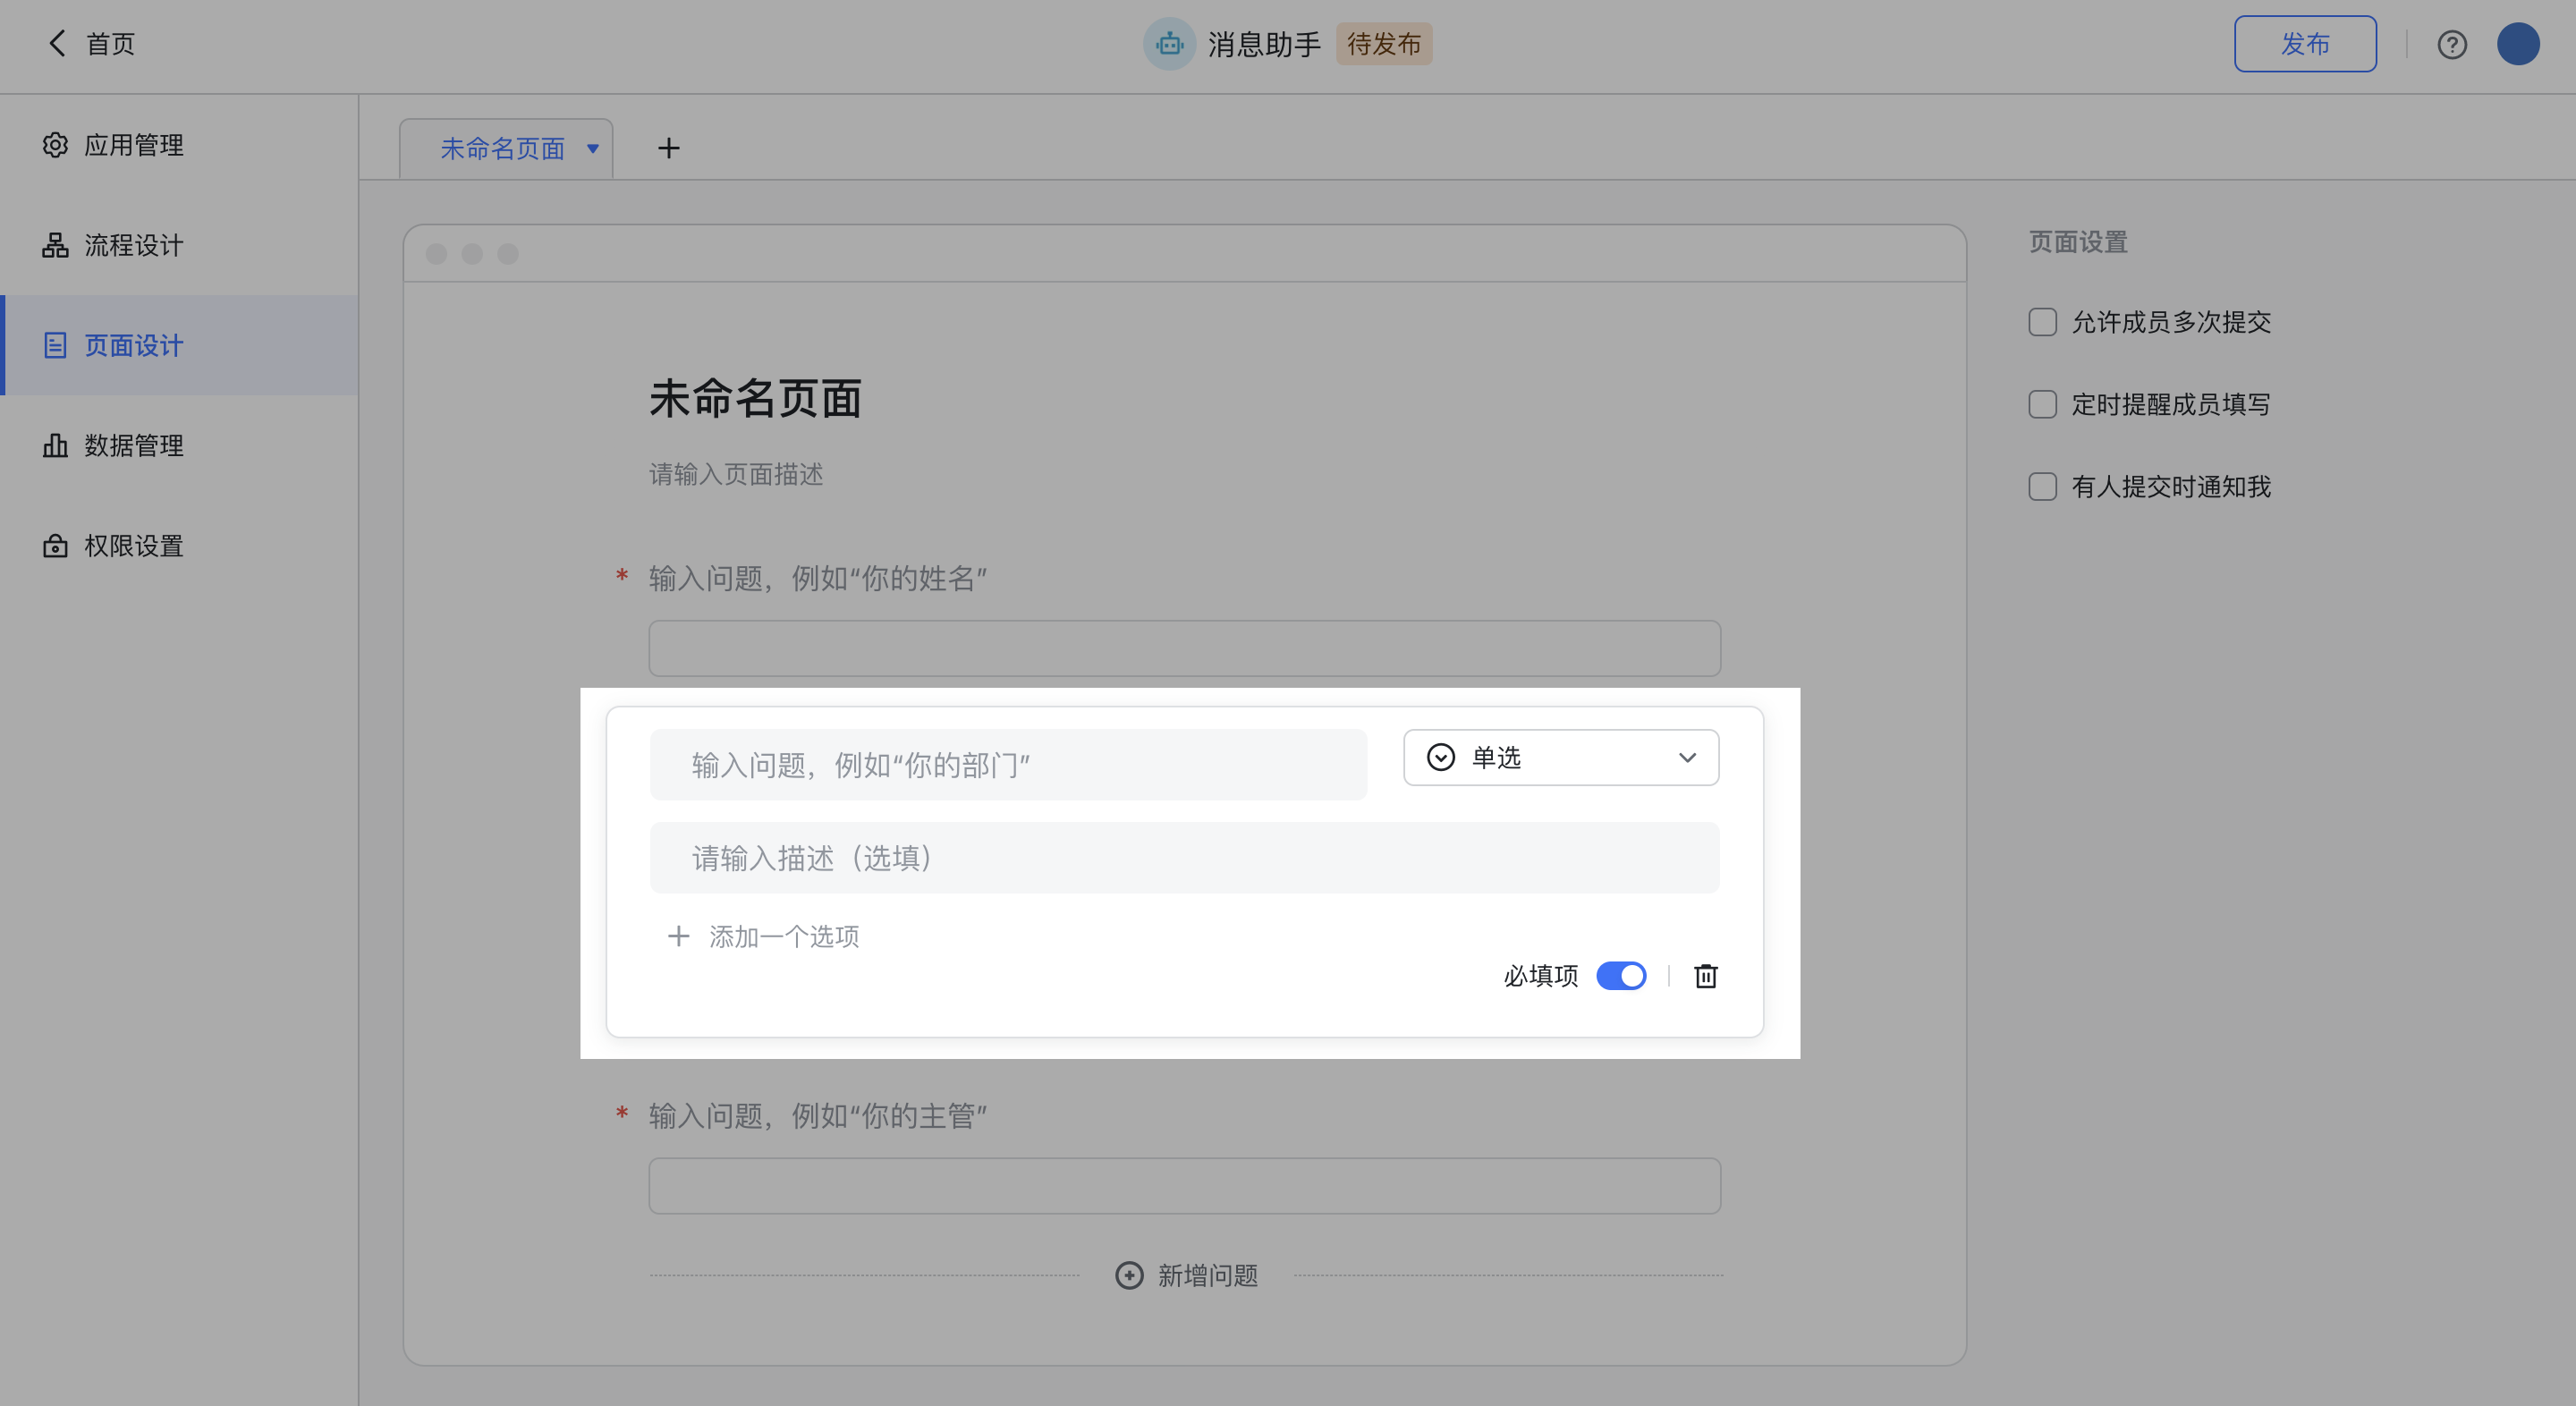Image resolution: width=2576 pixels, height=1406 pixels.
Task: Click the back arrow beside 首页
Action: click(57, 43)
